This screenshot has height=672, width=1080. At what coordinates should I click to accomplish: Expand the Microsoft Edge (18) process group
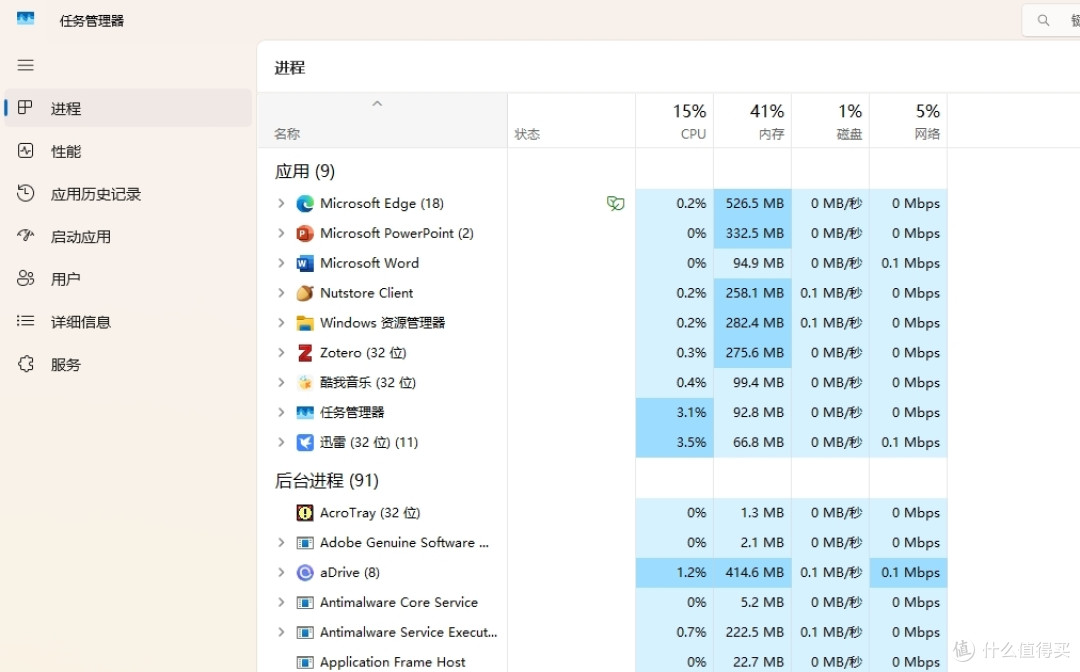(x=281, y=203)
